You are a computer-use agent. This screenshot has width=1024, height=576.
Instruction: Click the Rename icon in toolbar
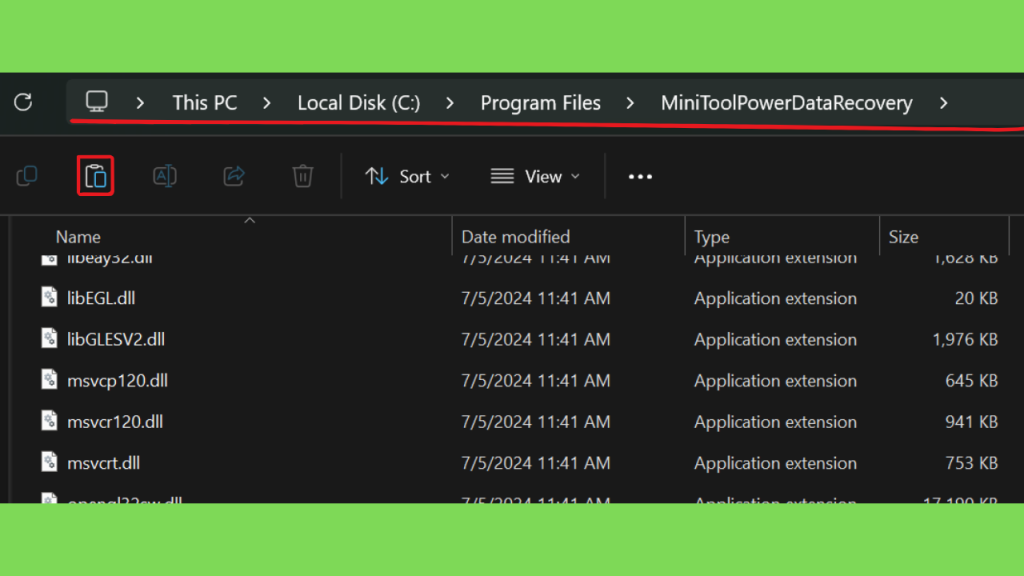pos(165,176)
